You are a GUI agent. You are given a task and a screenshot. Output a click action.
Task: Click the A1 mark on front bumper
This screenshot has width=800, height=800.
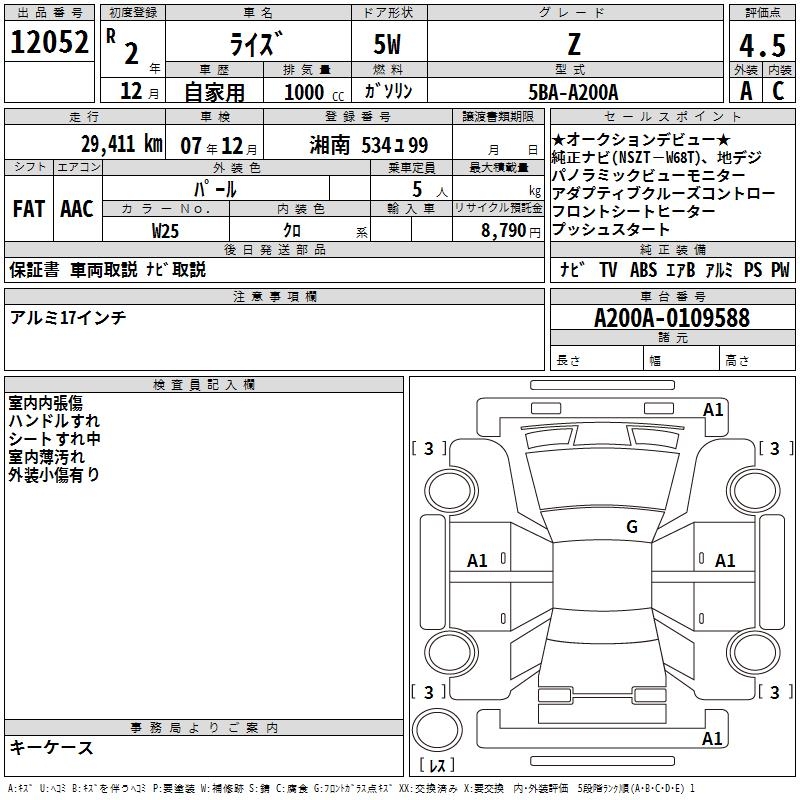coord(713,410)
